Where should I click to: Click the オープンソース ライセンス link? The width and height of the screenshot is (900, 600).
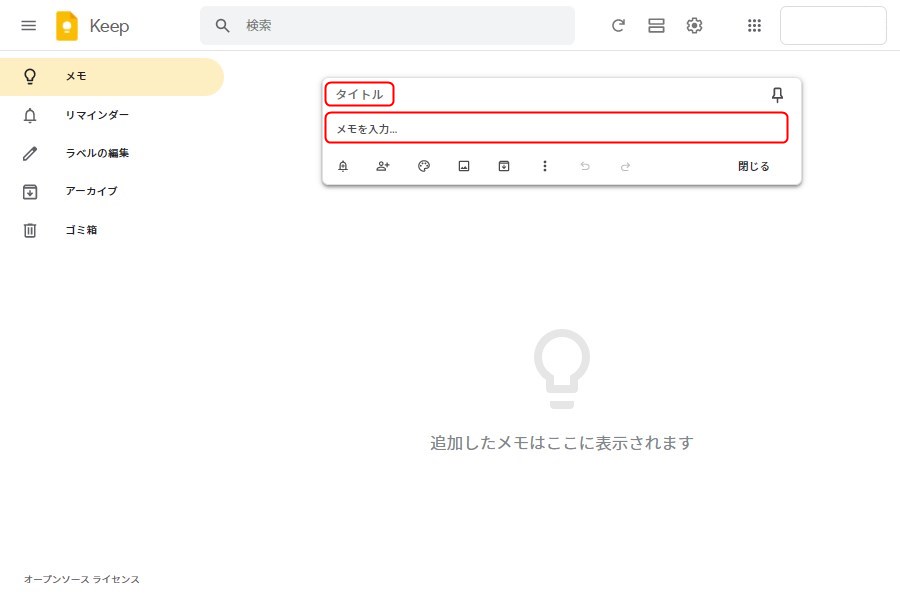pyautogui.click(x=82, y=579)
